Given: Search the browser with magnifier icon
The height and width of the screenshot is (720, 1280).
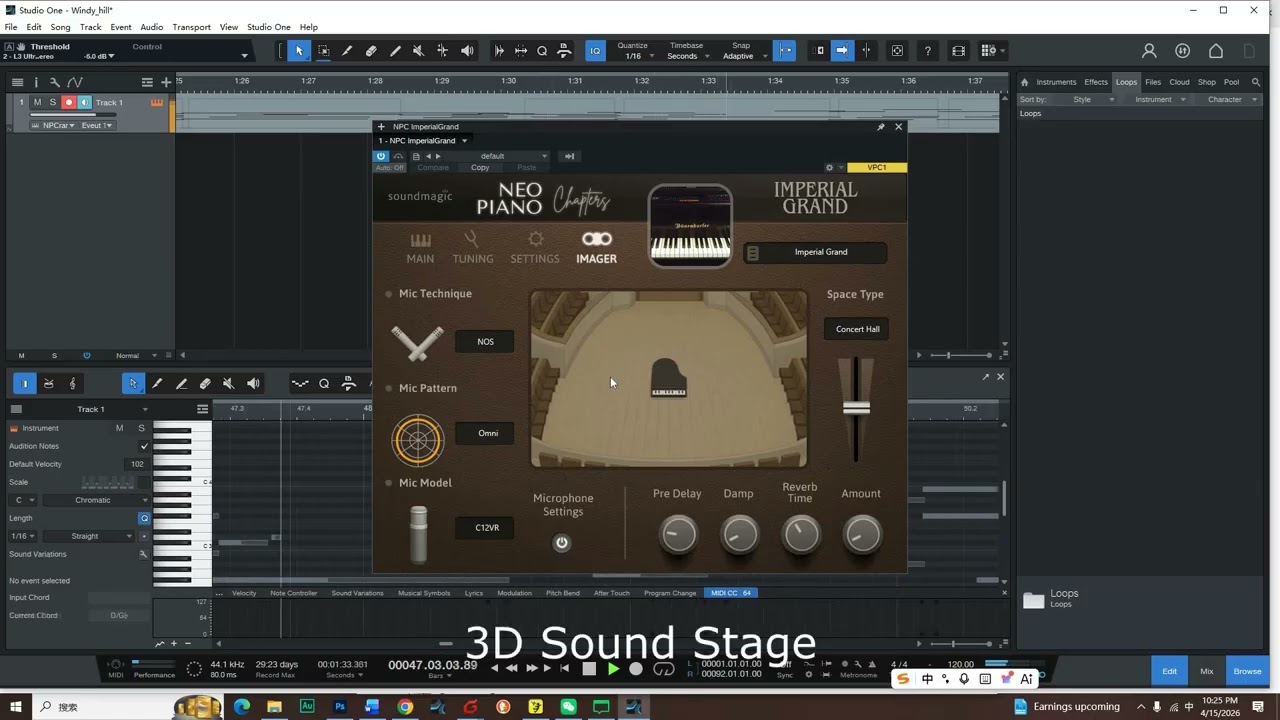Looking at the screenshot, I should 1256,82.
